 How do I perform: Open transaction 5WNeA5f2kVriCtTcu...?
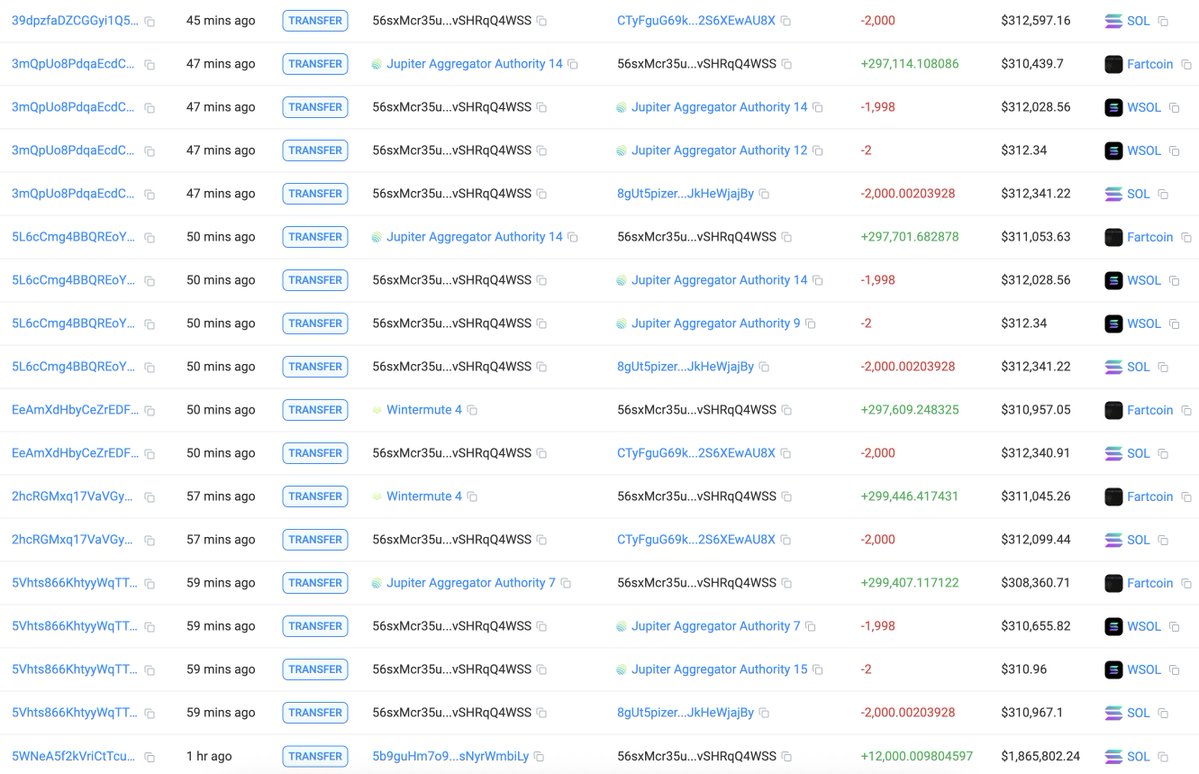point(73,756)
